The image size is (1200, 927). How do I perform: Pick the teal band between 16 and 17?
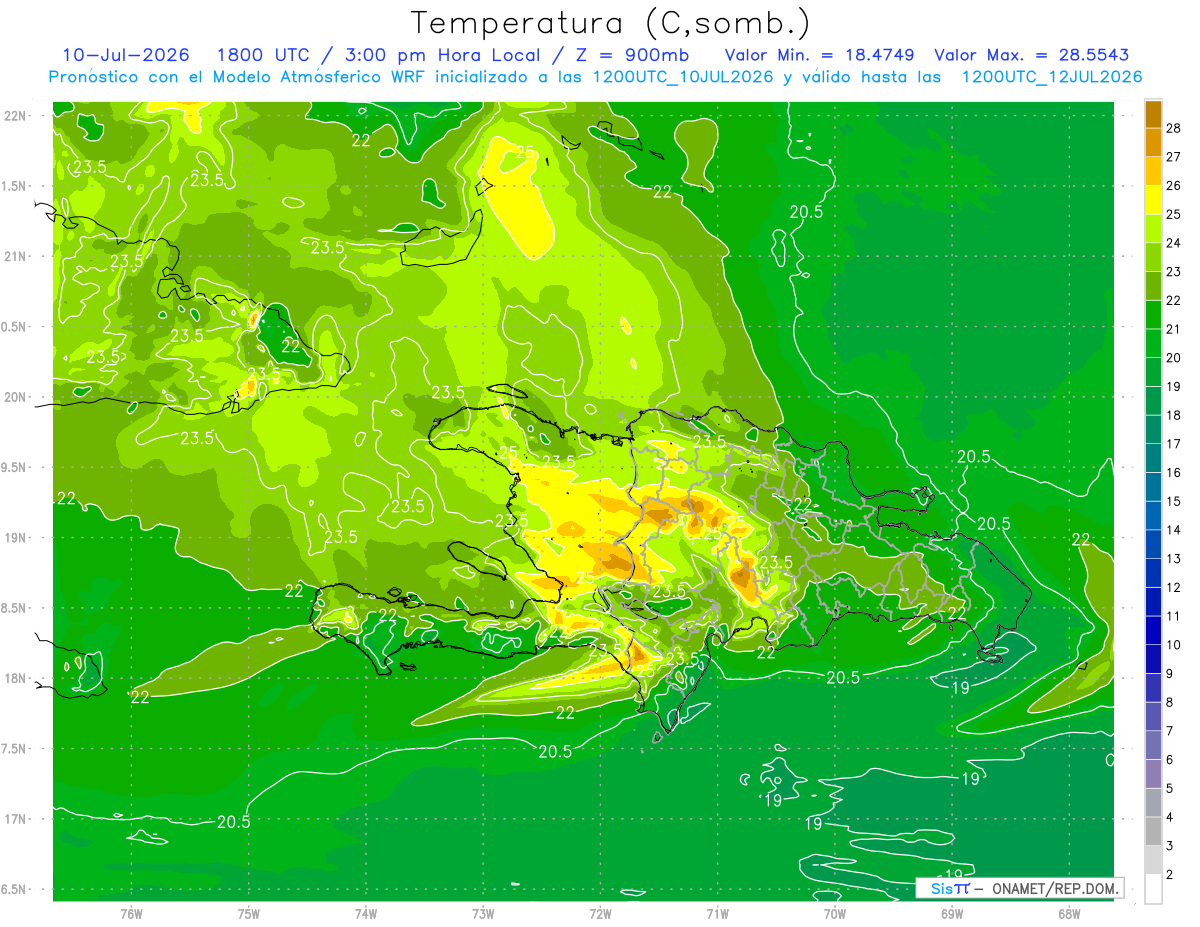coord(1153,459)
